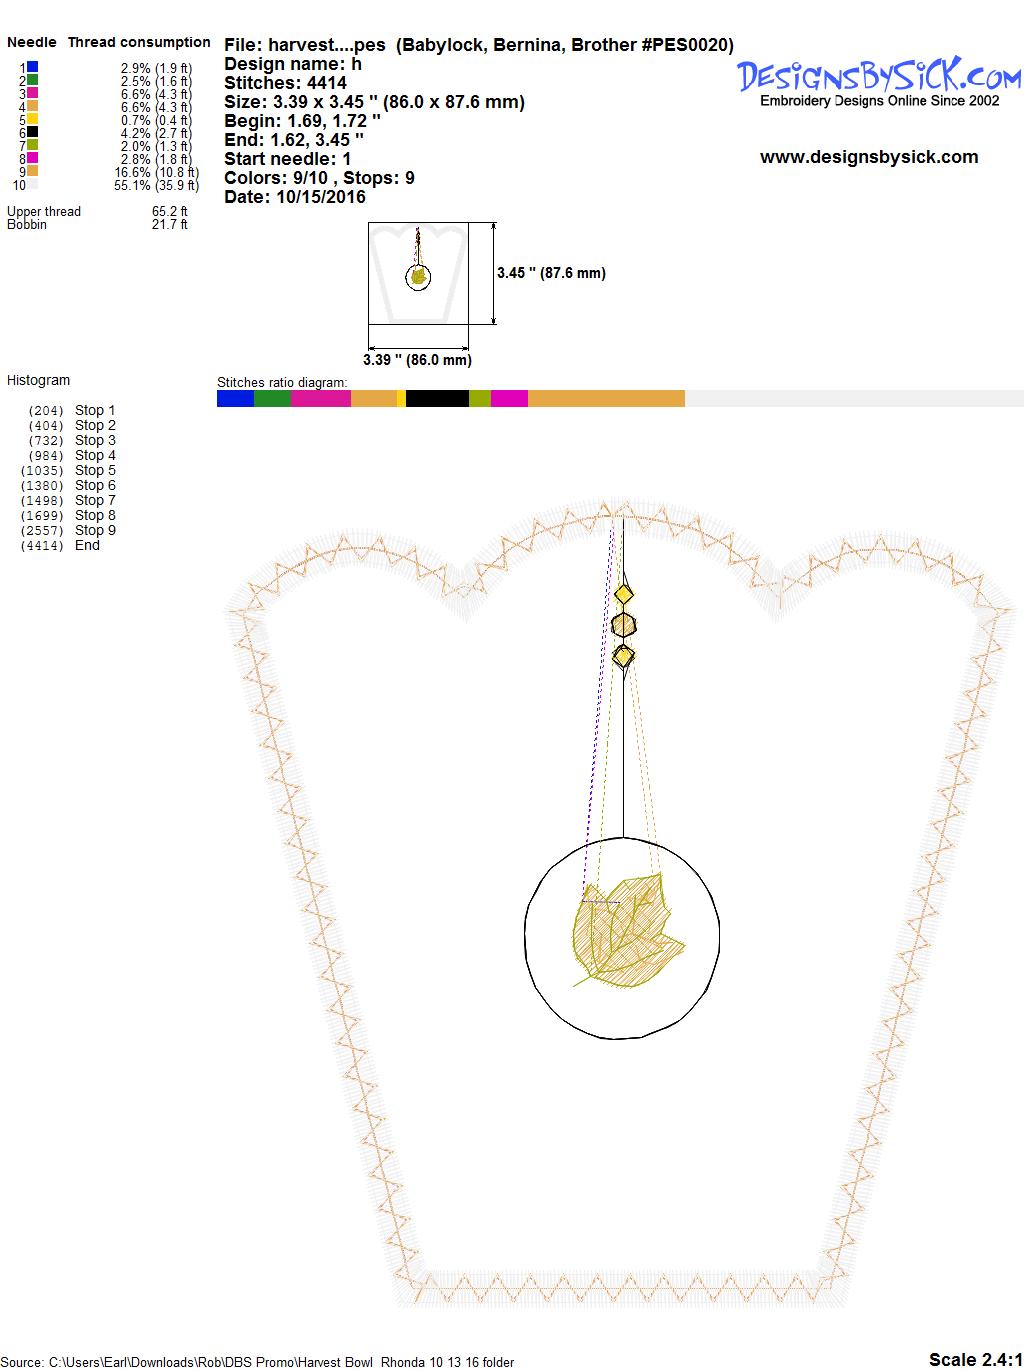
Task: Click the yellow needle 5 color swatch
Action: (32, 119)
